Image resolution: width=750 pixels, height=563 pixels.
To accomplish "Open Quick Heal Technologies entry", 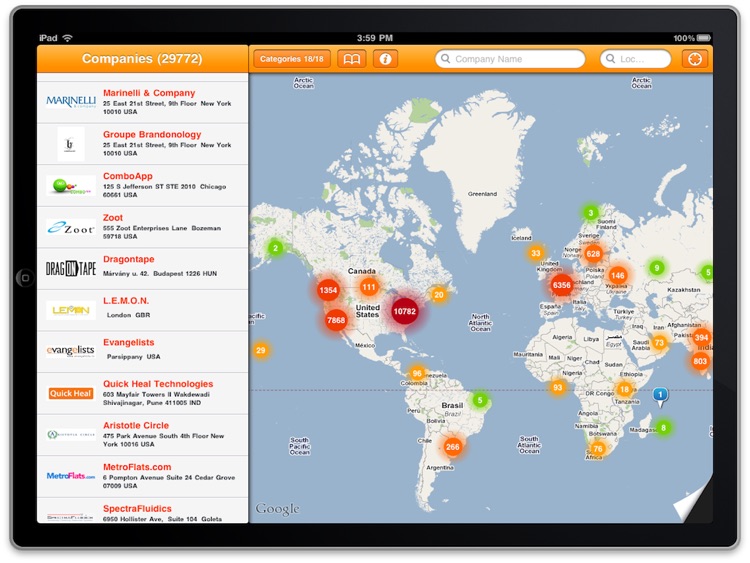I will pyautogui.click(x=143, y=394).
